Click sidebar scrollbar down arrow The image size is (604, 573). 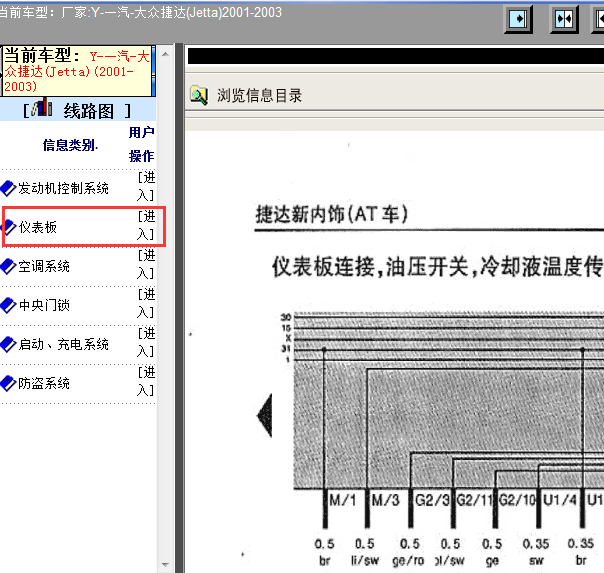[x=166, y=565]
